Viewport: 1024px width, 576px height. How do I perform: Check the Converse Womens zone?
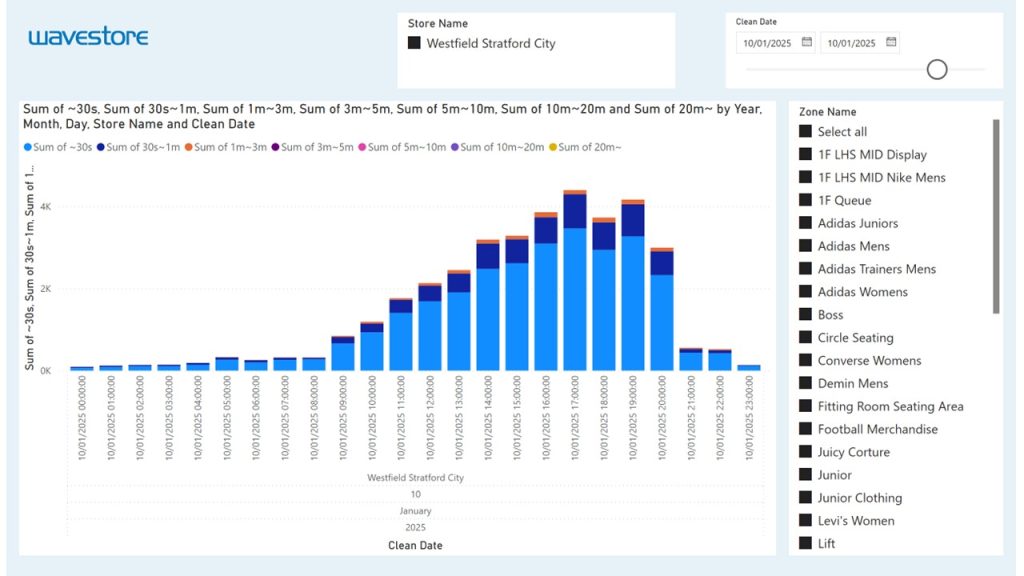[x=805, y=360]
